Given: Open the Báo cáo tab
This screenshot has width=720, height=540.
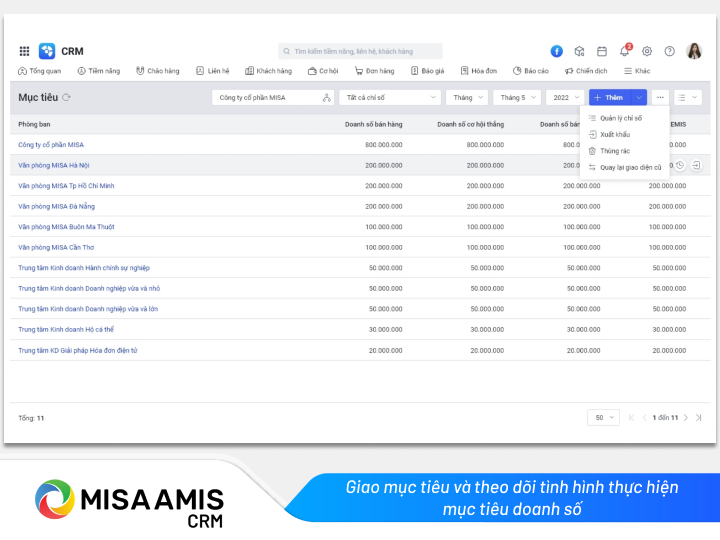Looking at the screenshot, I should coord(531,71).
